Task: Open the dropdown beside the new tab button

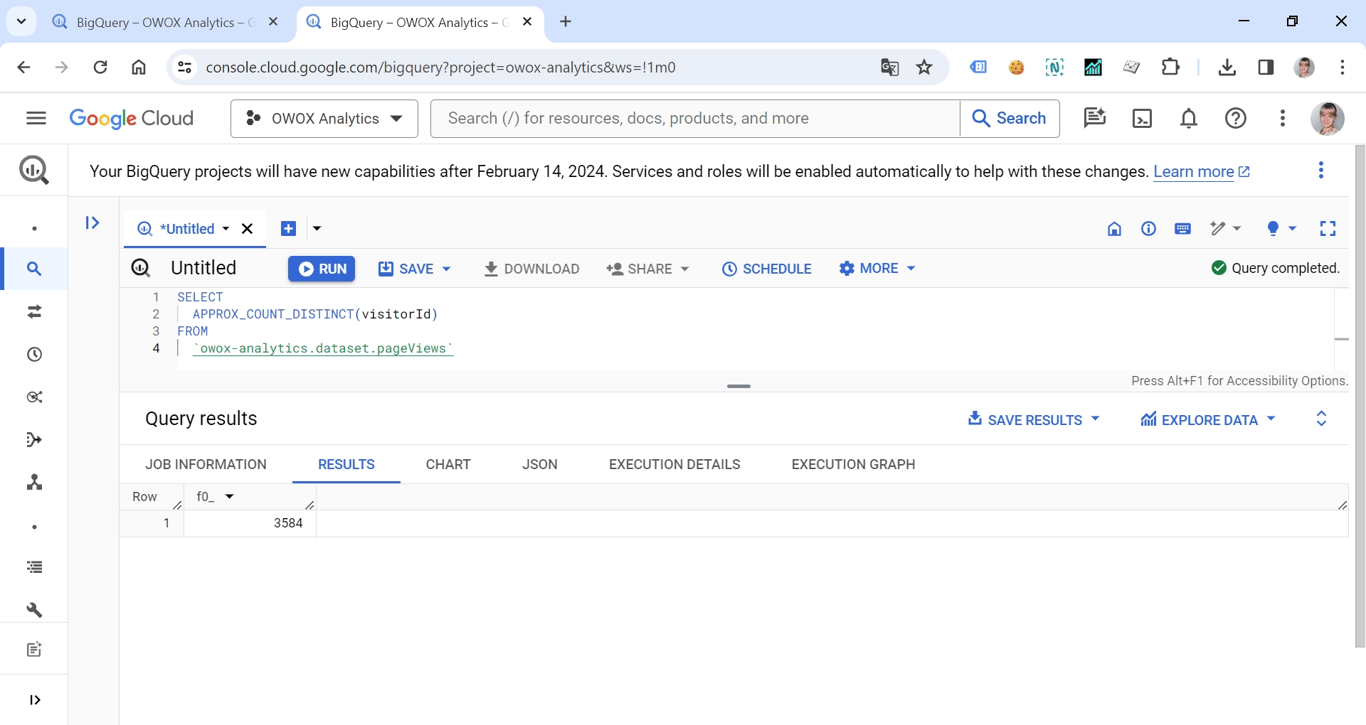Action: coord(317,229)
